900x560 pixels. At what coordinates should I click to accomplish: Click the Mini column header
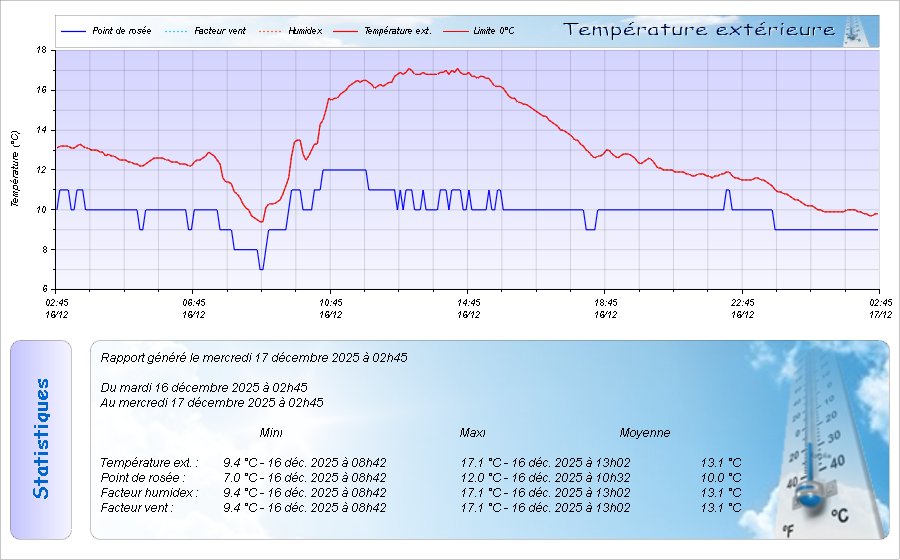pyautogui.click(x=271, y=433)
